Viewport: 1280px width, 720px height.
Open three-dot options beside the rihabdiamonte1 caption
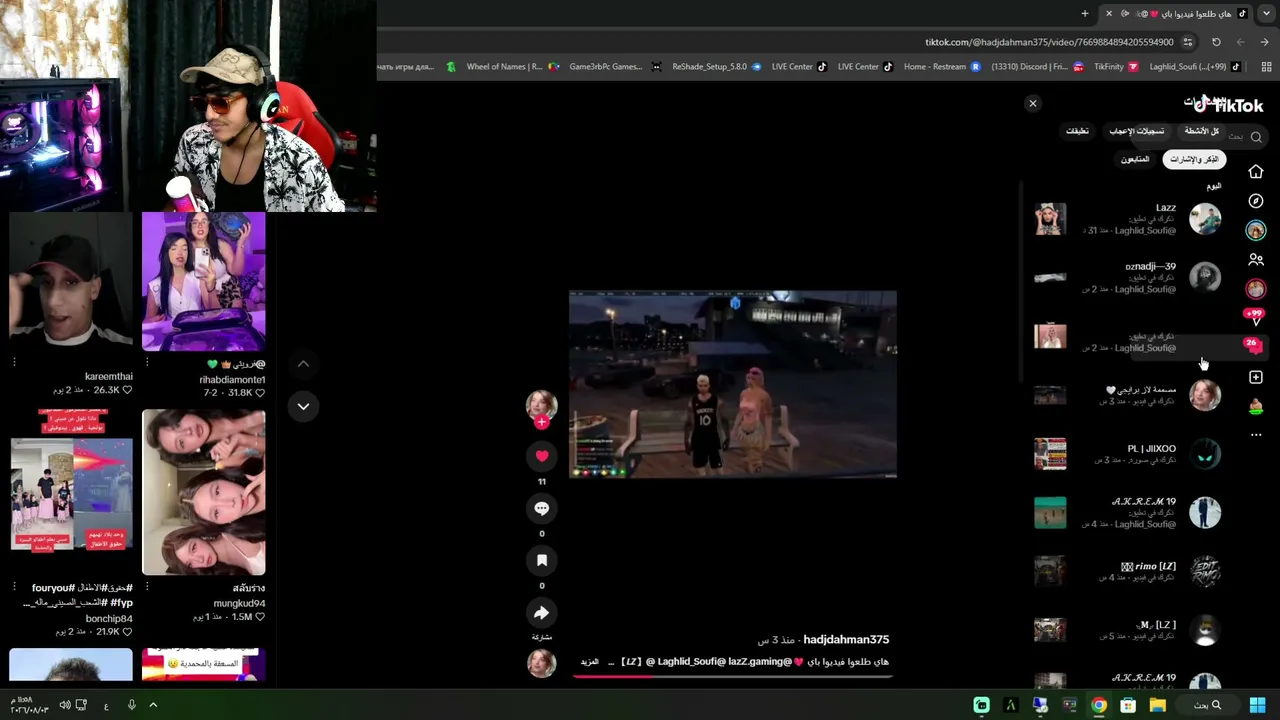pos(147,362)
